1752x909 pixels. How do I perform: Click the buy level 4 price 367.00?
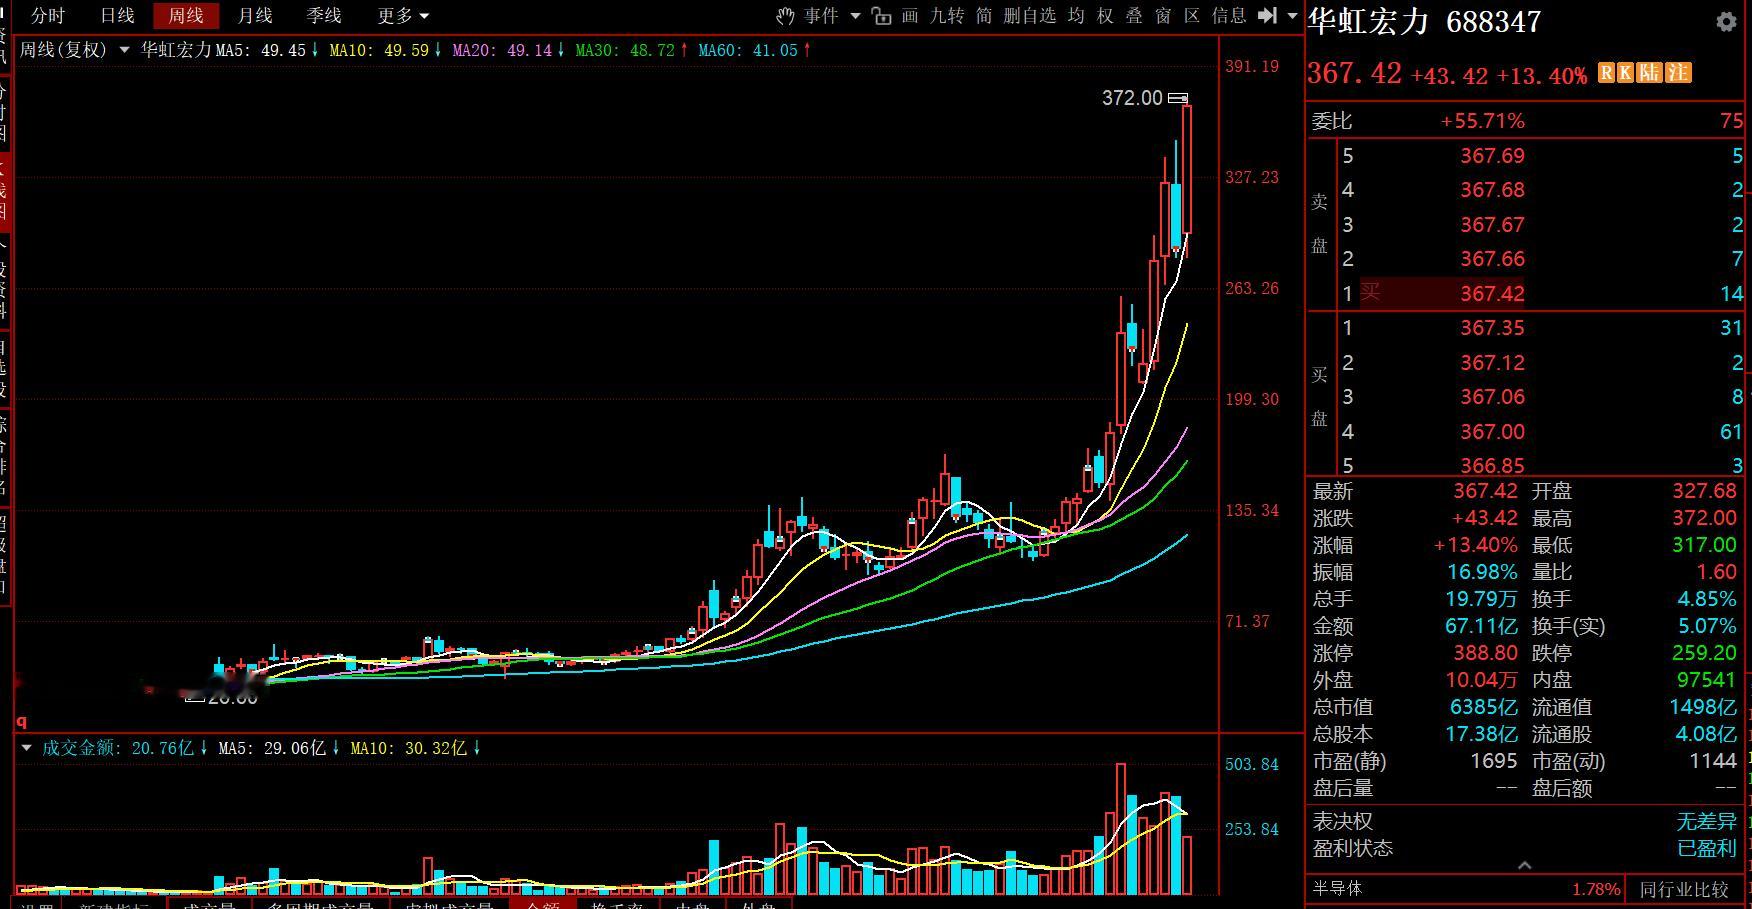pyautogui.click(x=1492, y=432)
